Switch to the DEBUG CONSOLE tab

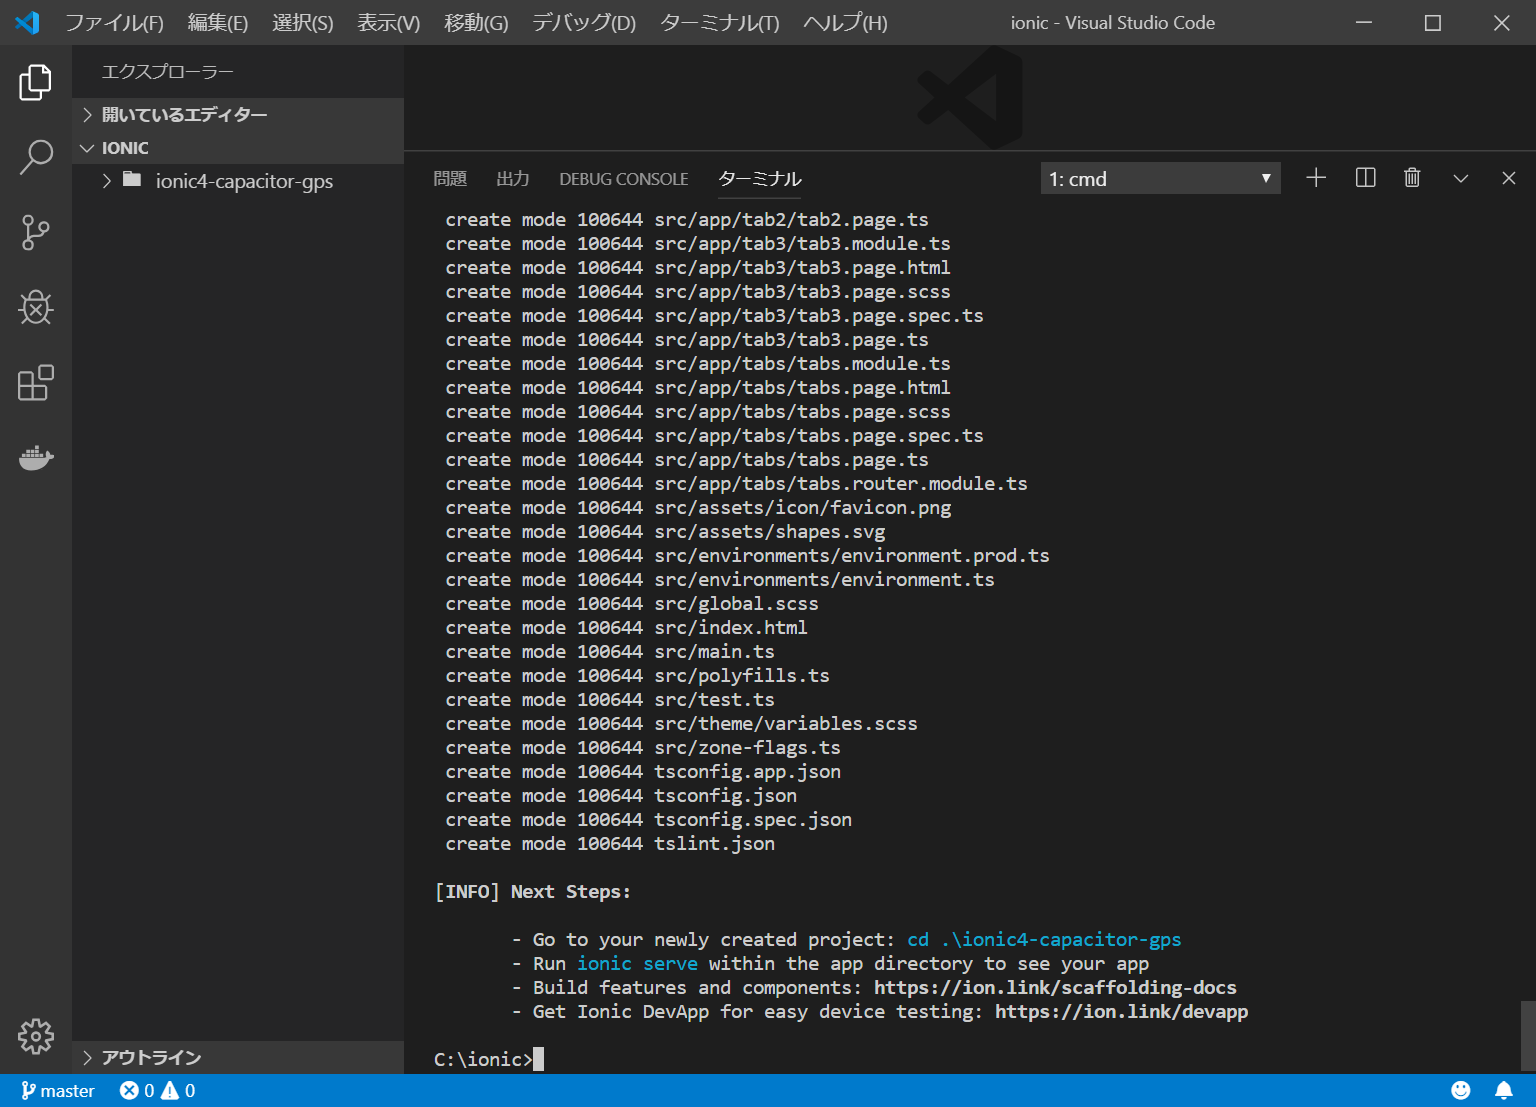pos(623,179)
